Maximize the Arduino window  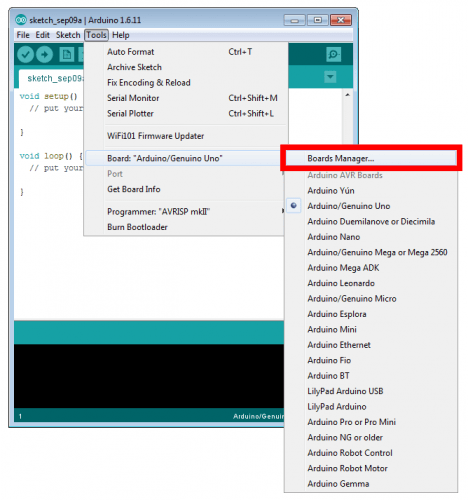coord(318,20)
